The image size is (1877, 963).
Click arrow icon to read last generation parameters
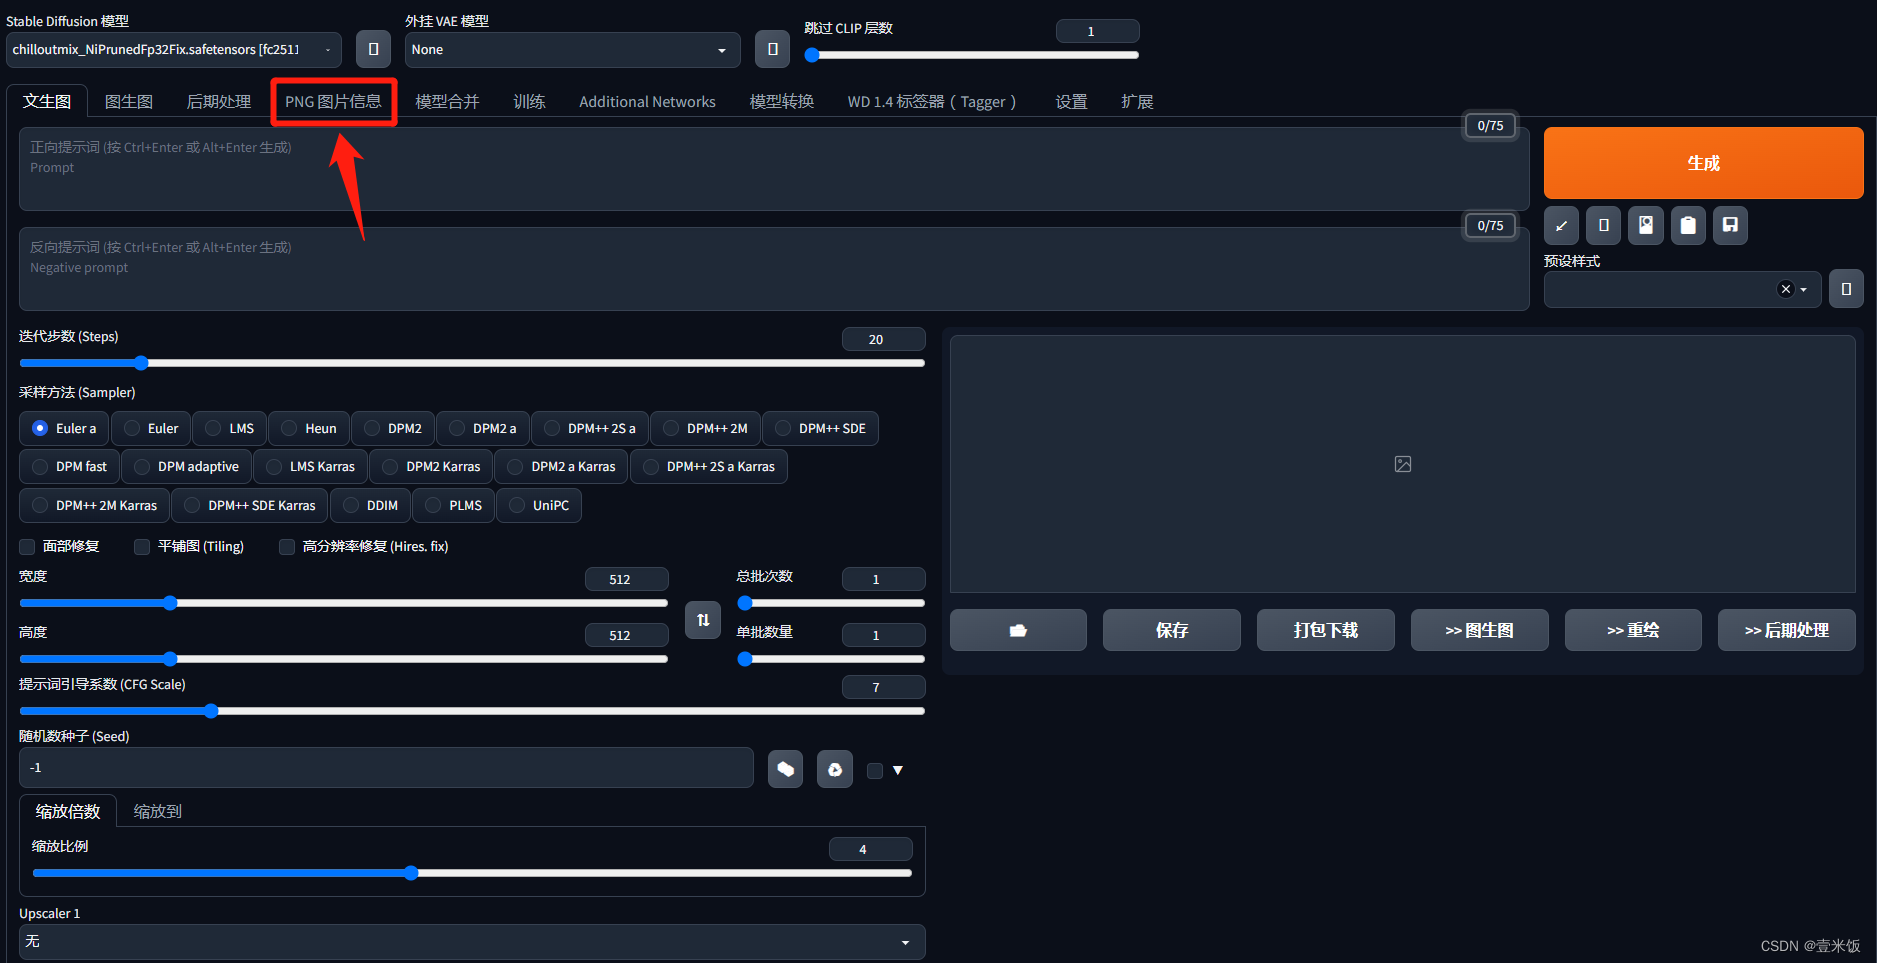point(1561,225)
